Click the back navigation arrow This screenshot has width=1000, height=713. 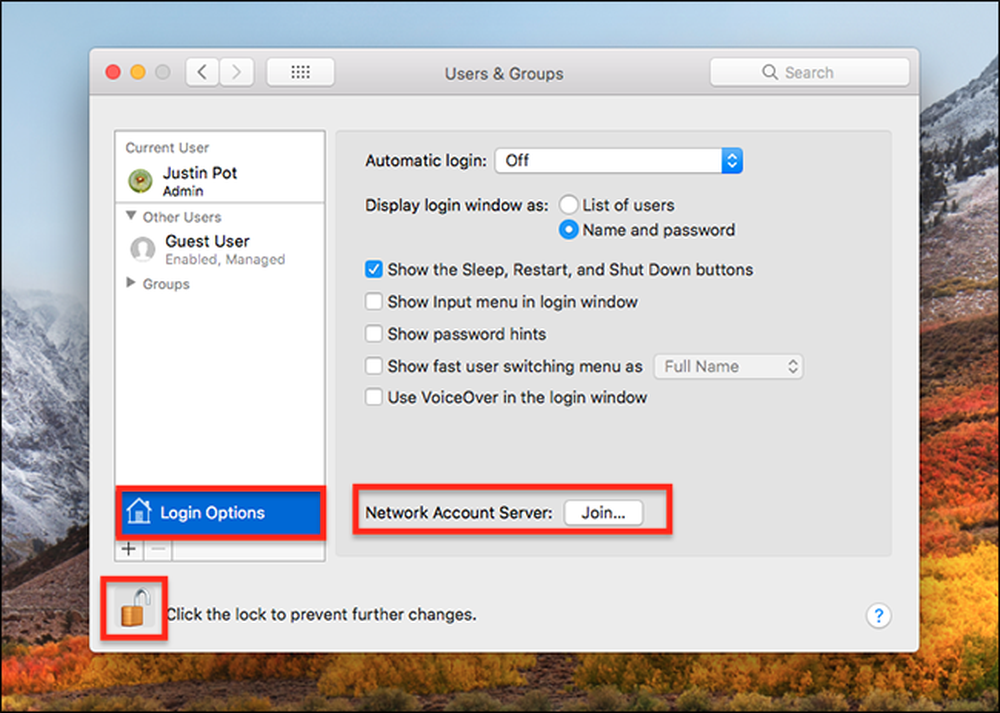(203, 72)
